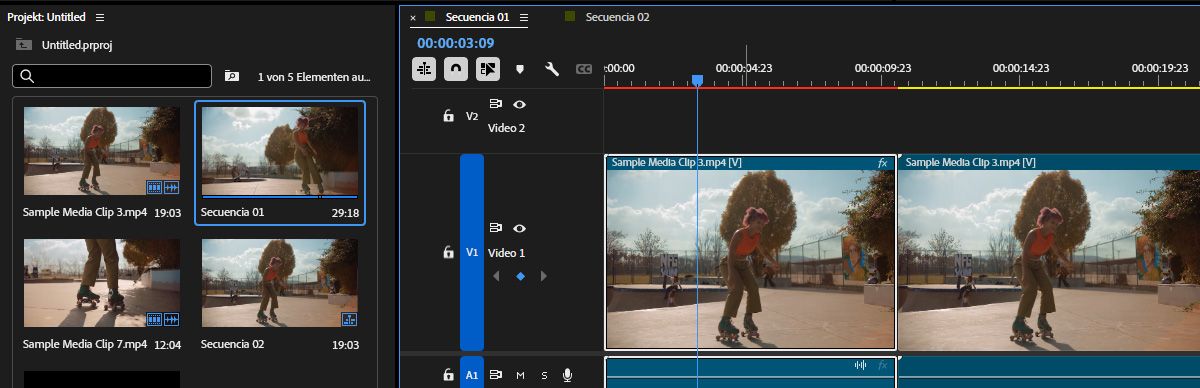This screenshot has height=388, width=1200.
Task: Toggle Snap in Timeline magnet button
Action: click(456, 69)
